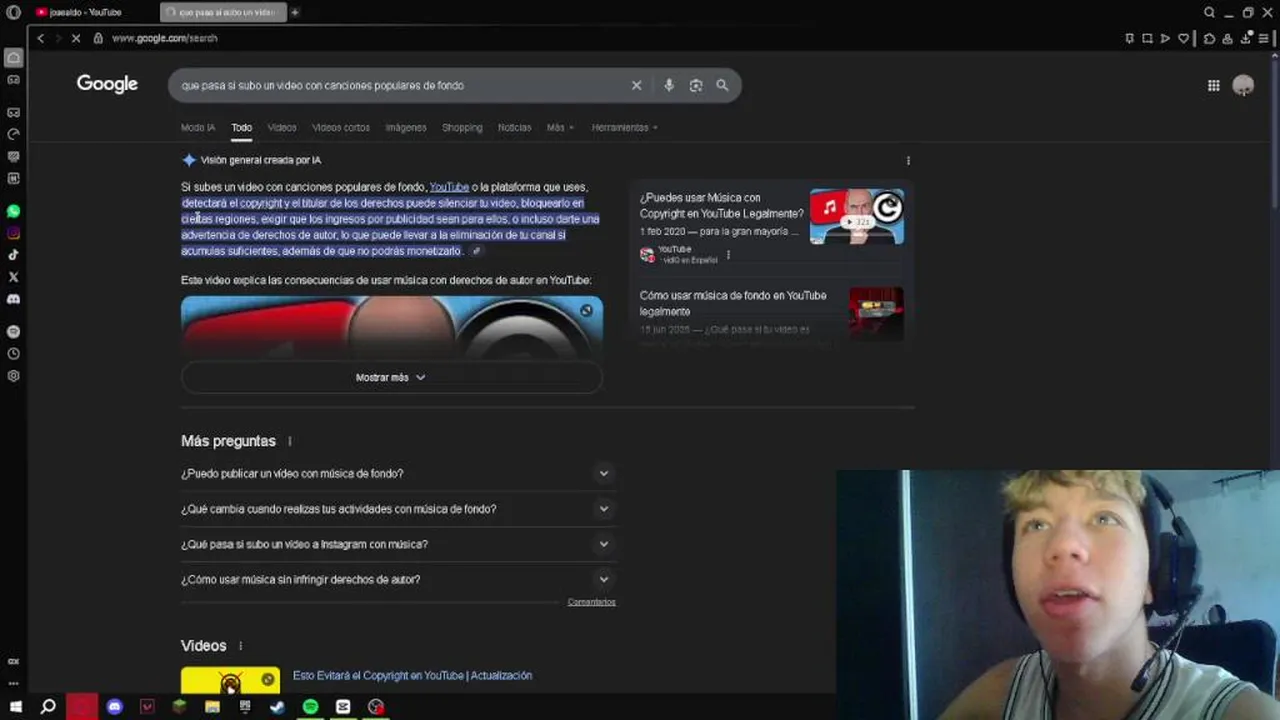Start voice search with the microphone icon
Viewport: 1280px width, 720px height.
[669, 85]
